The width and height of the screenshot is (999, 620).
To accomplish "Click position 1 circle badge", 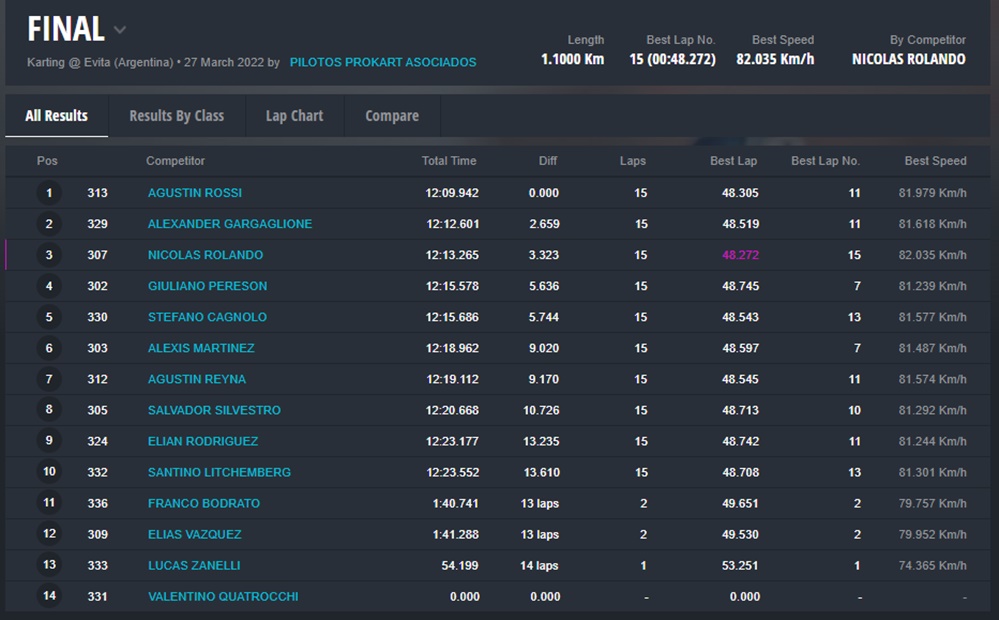I will 49,193.
